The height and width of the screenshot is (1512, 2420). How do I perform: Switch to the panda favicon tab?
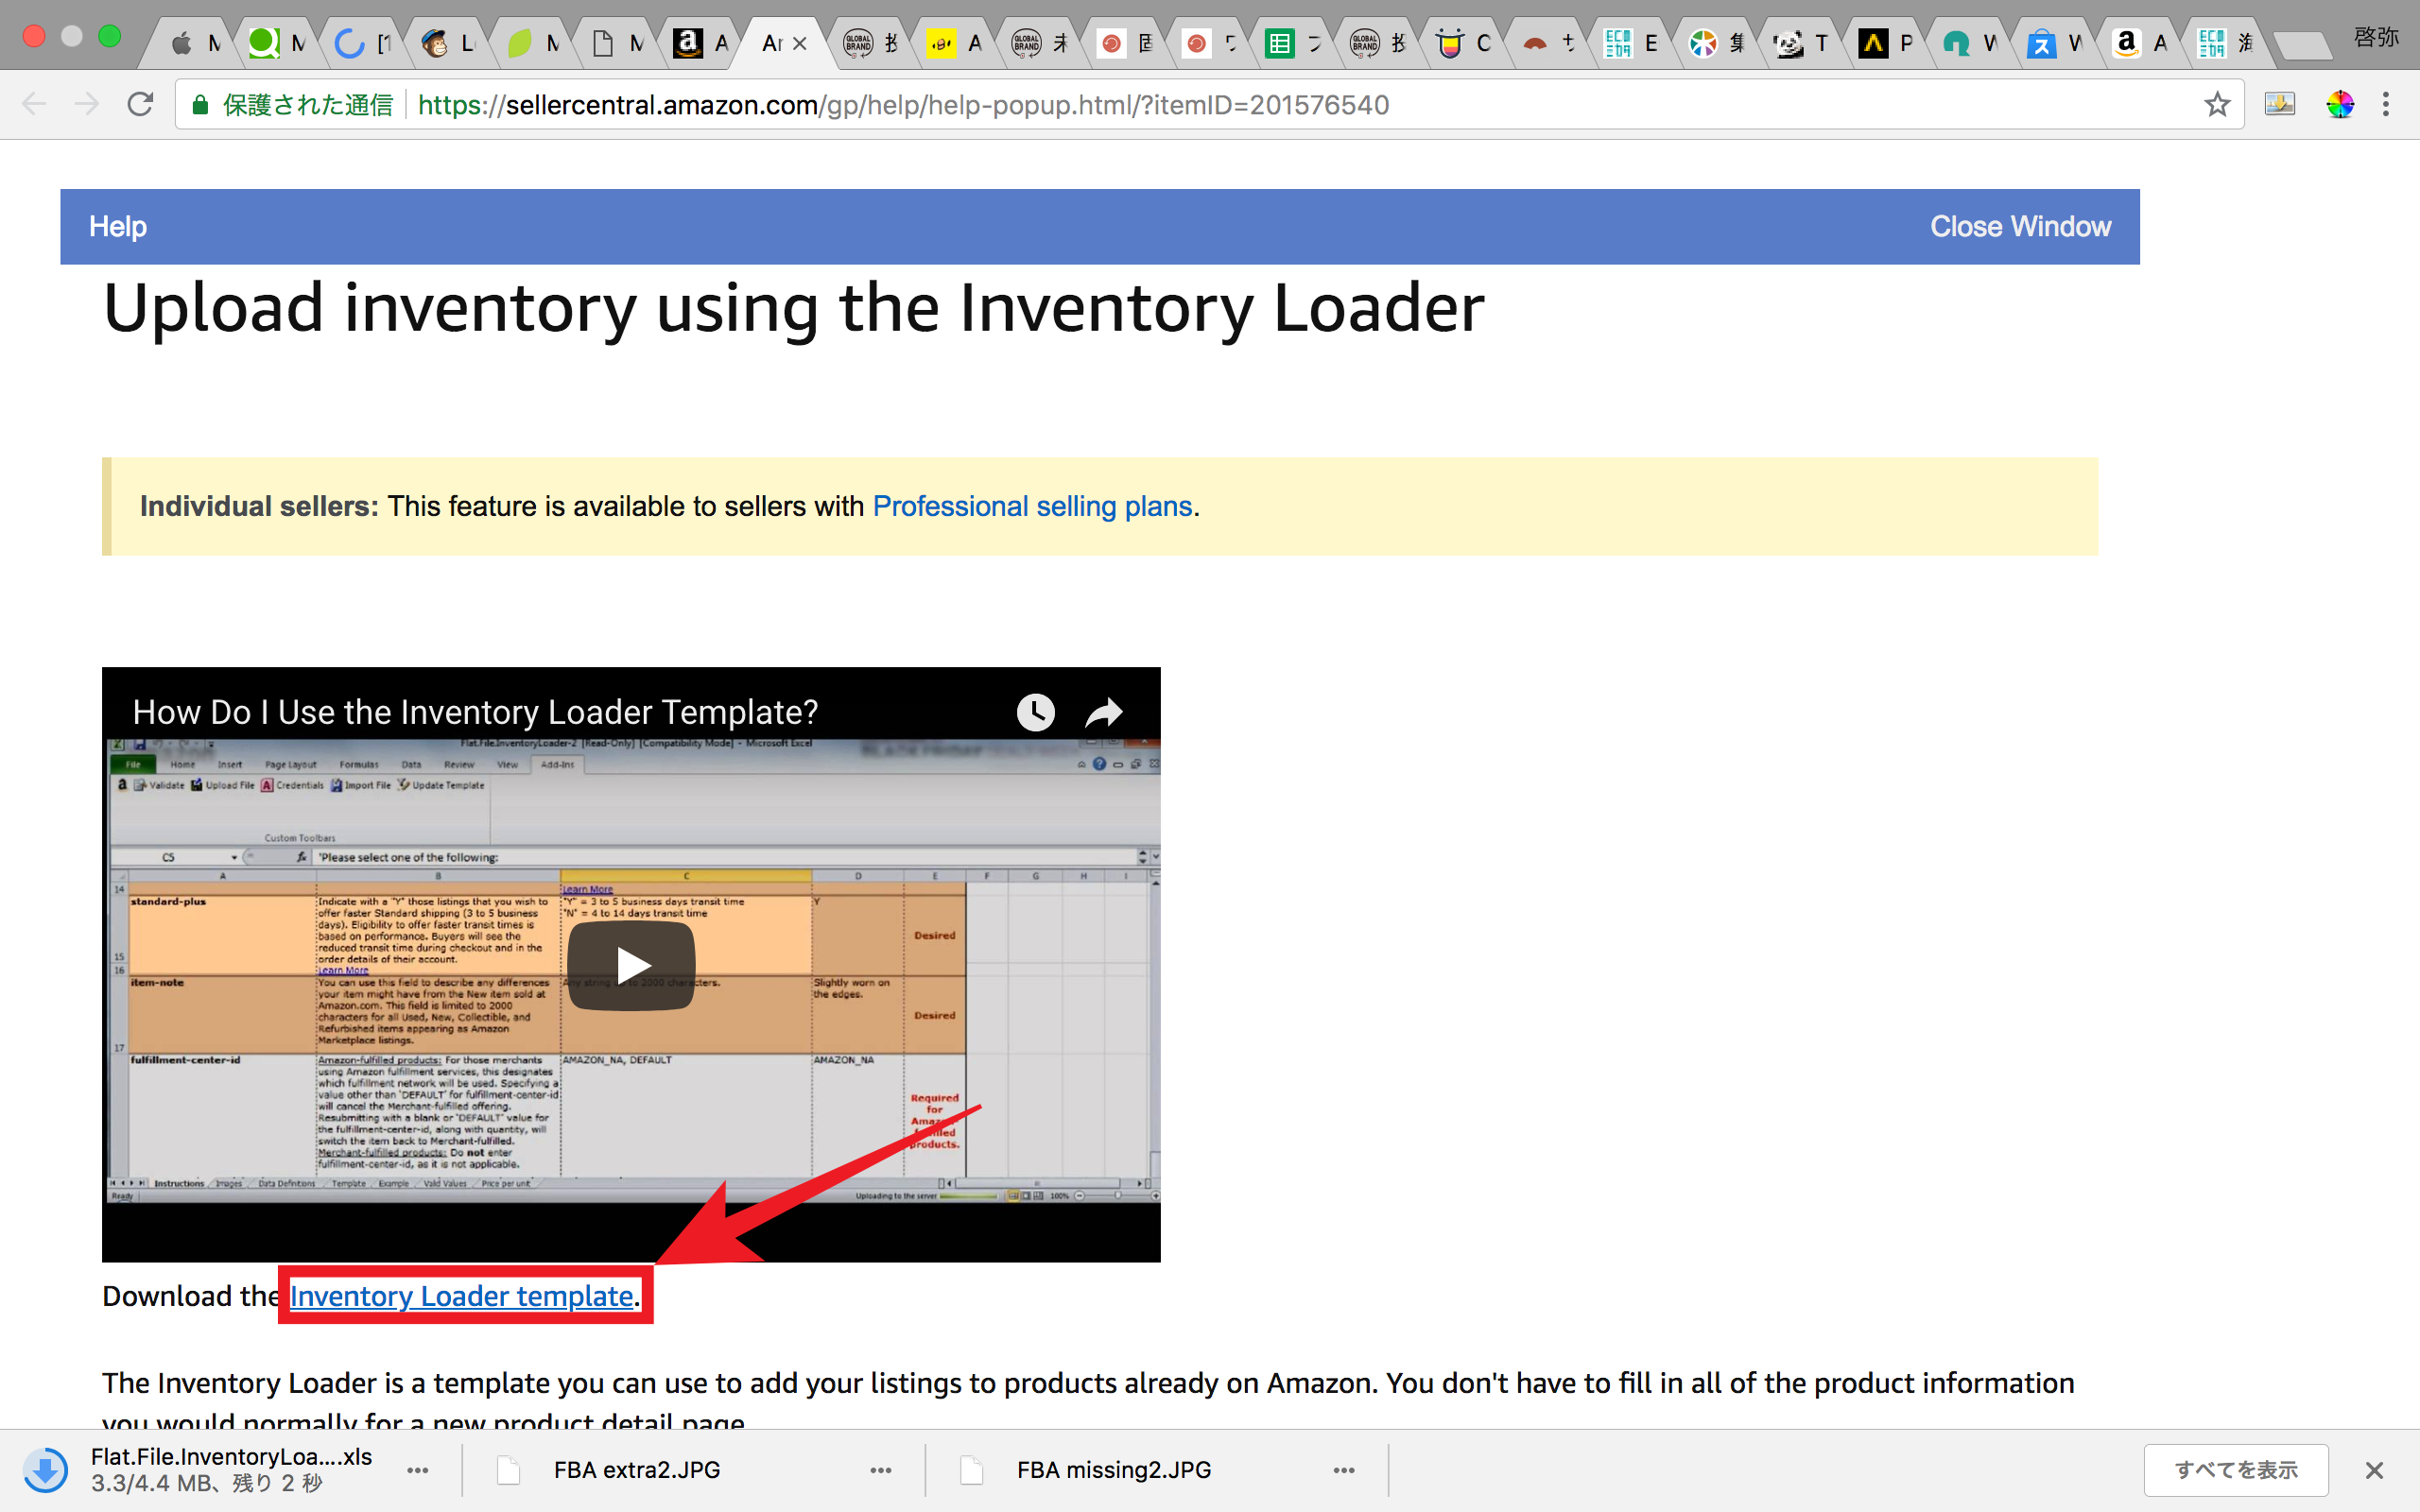1788,43
